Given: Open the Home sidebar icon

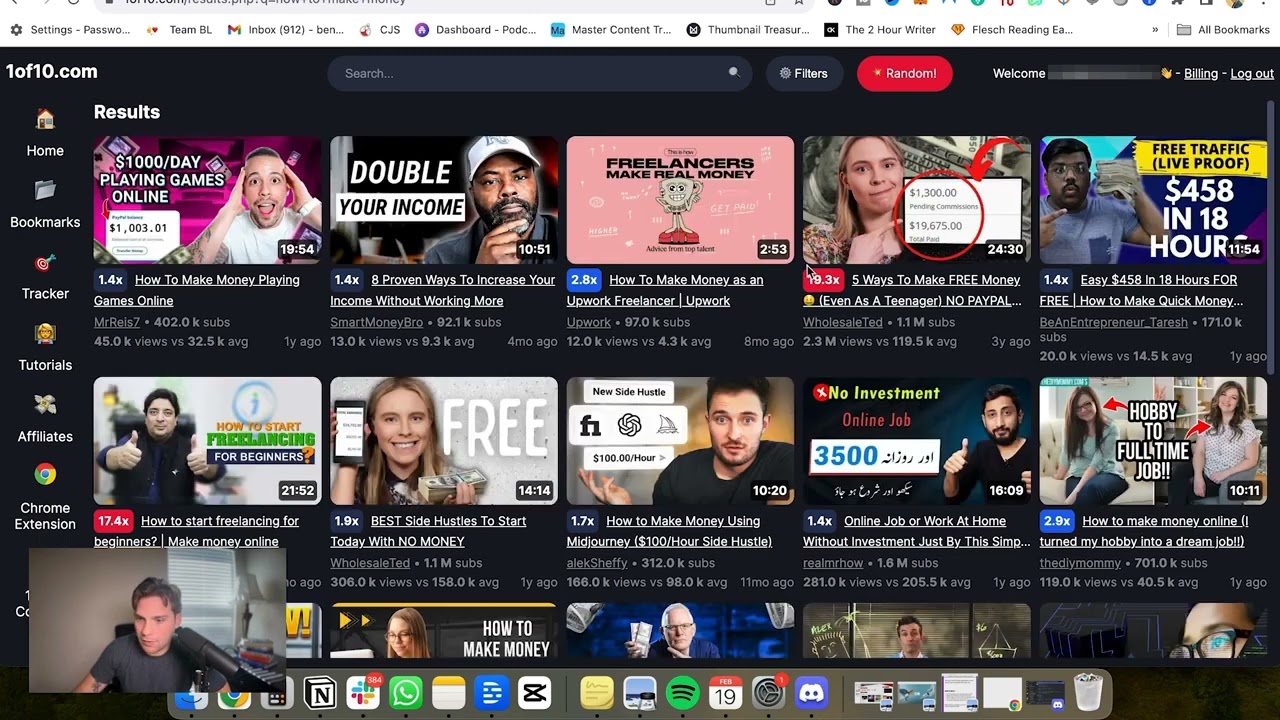Looking at the screenshot, I should tap(45, 120).
